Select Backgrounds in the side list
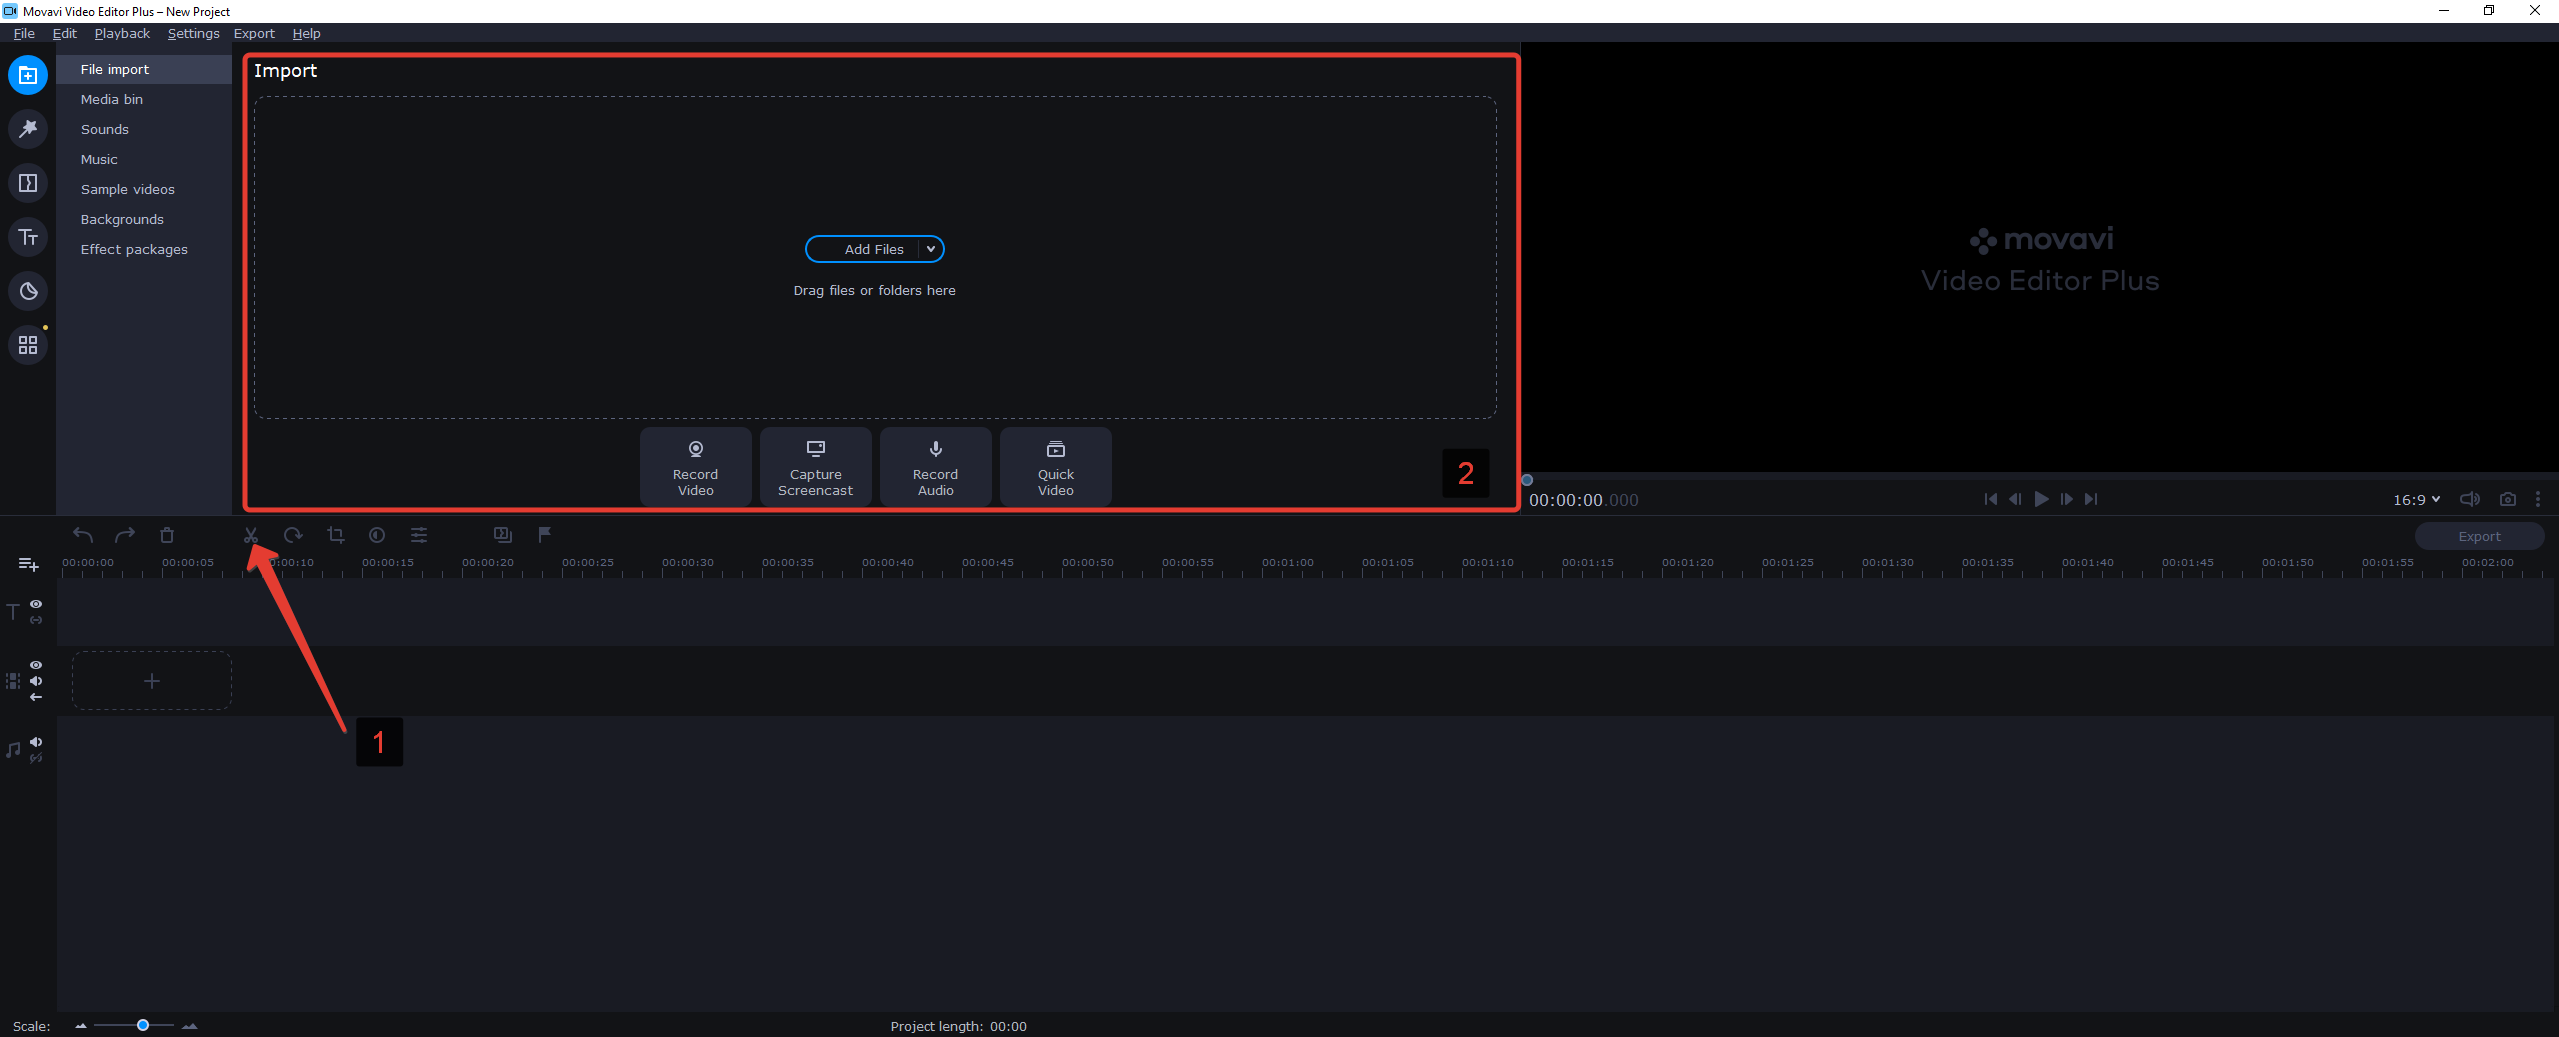 click(144, 219)
